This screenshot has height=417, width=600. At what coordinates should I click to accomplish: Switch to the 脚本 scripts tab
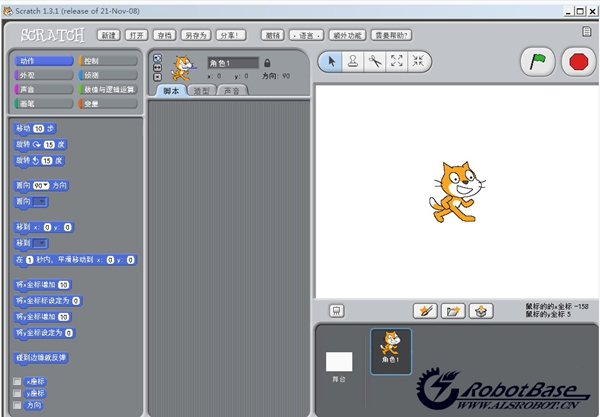[x=171, y=91]
